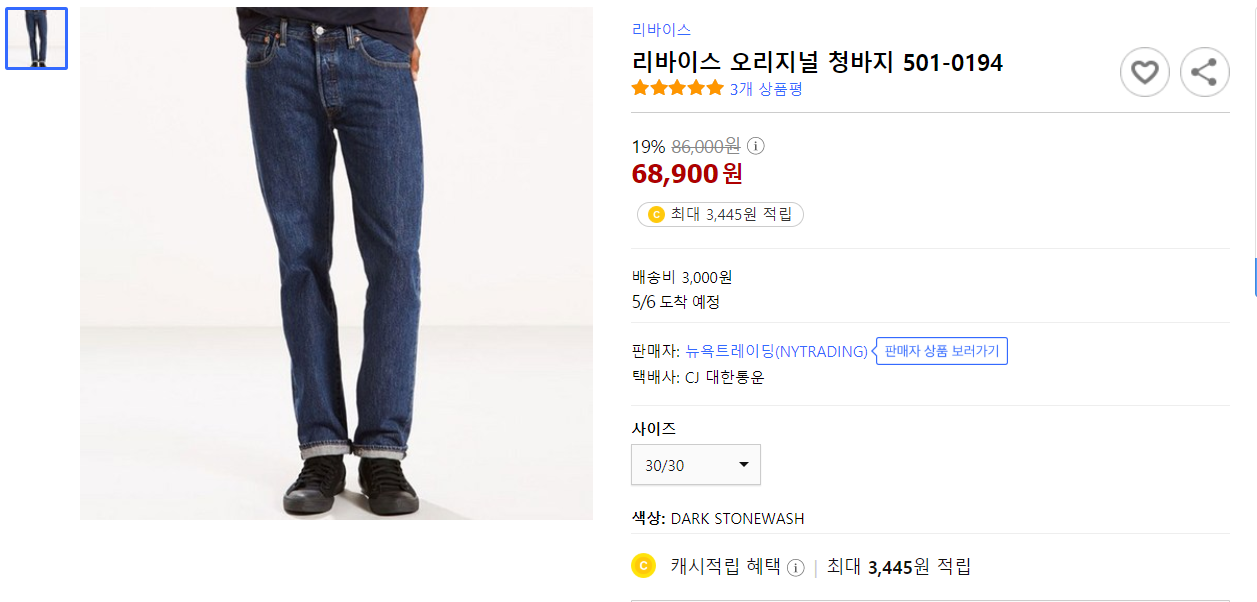
Task: Open the info tooltip next to 캐시적립 혜택
Action: point(795,565)
